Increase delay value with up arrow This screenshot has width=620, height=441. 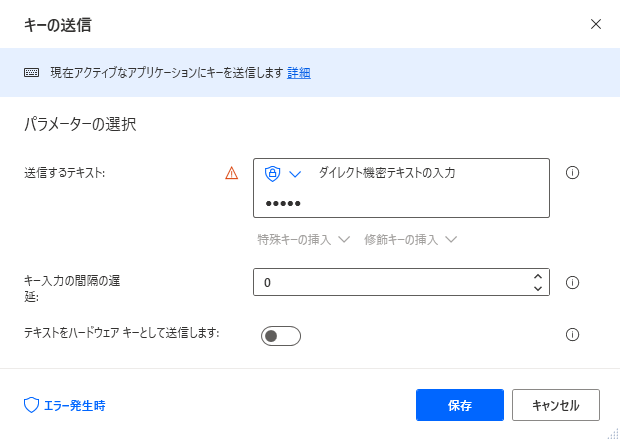[x=537, y=276]
